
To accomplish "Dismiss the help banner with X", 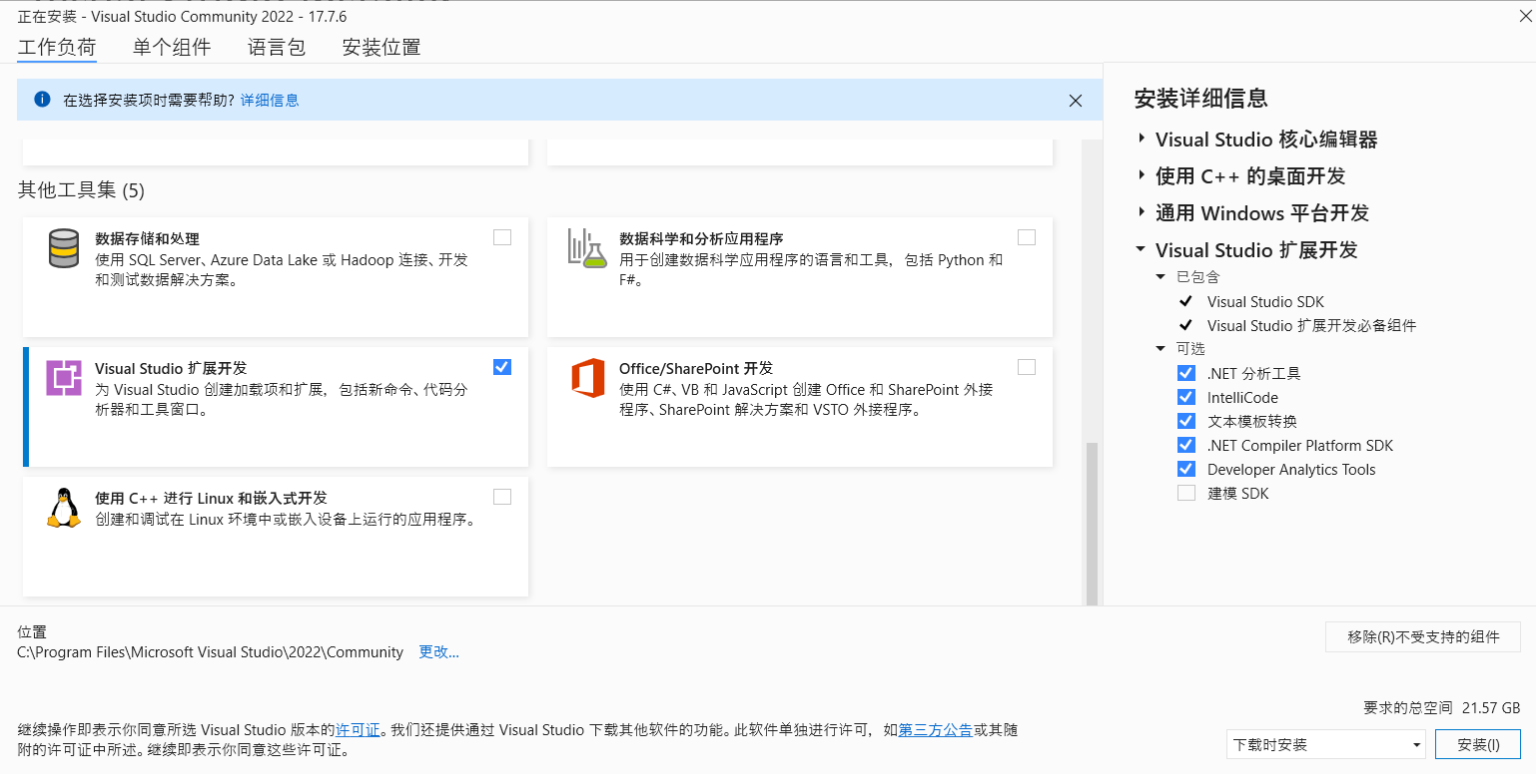I will 1076,100.
